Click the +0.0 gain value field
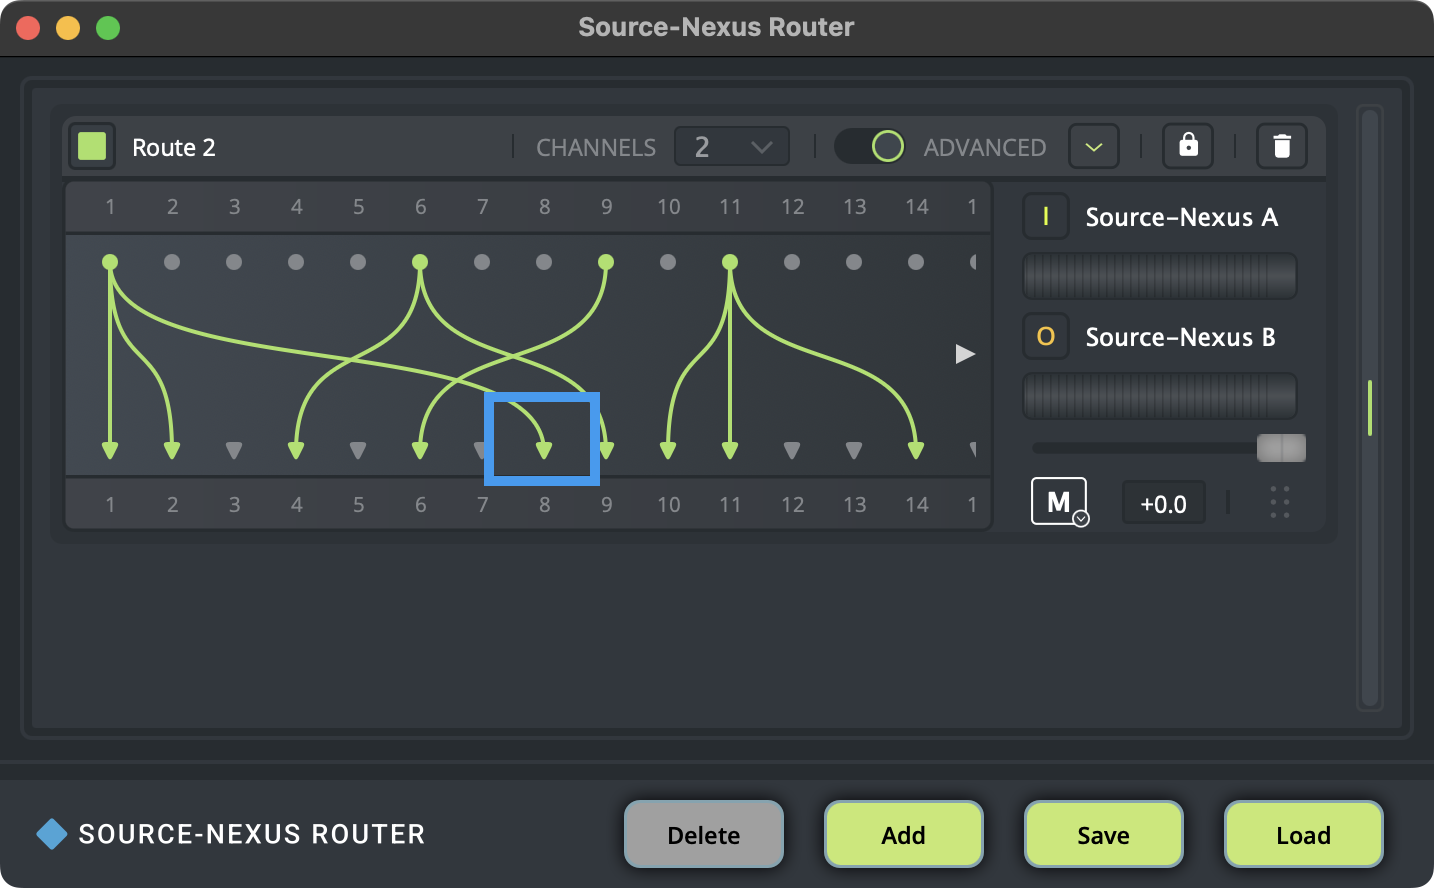The image size is (1434, 888). [1163, 504]
